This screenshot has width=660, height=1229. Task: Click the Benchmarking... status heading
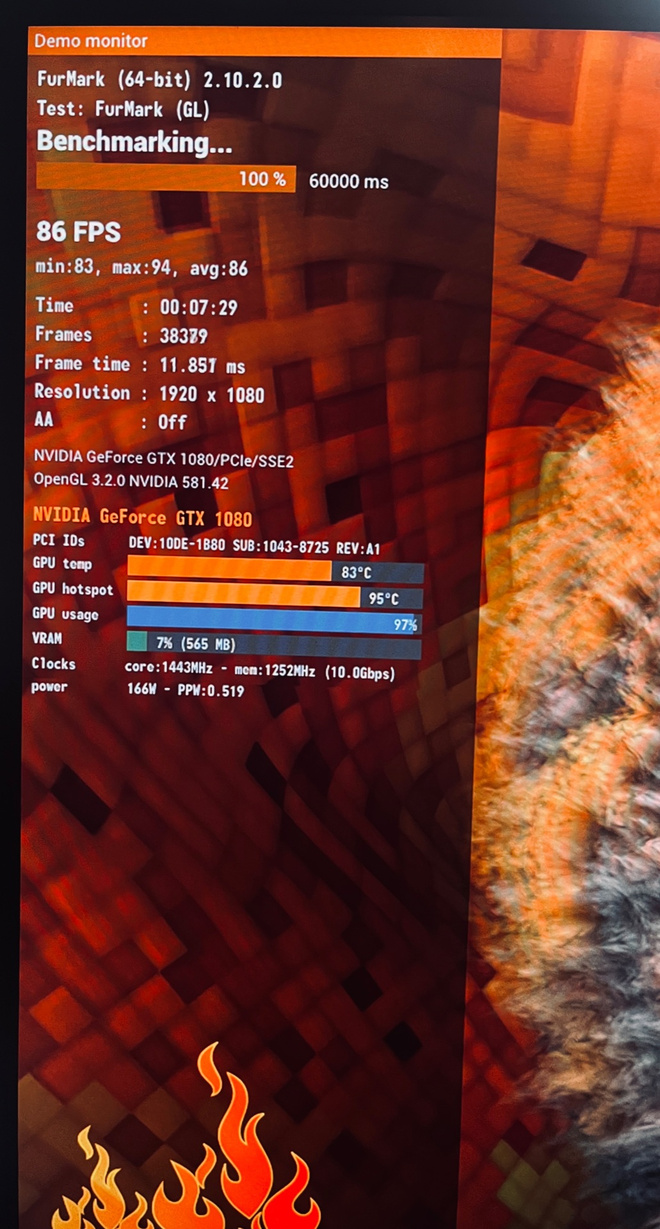point(134,142)
